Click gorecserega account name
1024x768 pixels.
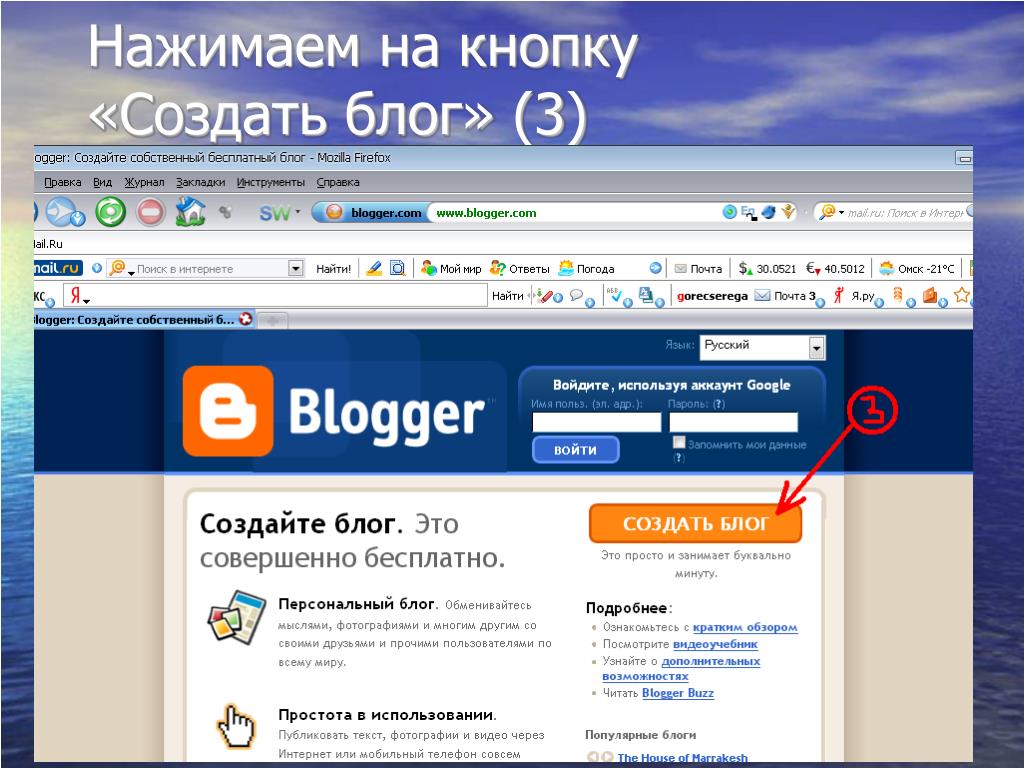(x=712, y=296)
